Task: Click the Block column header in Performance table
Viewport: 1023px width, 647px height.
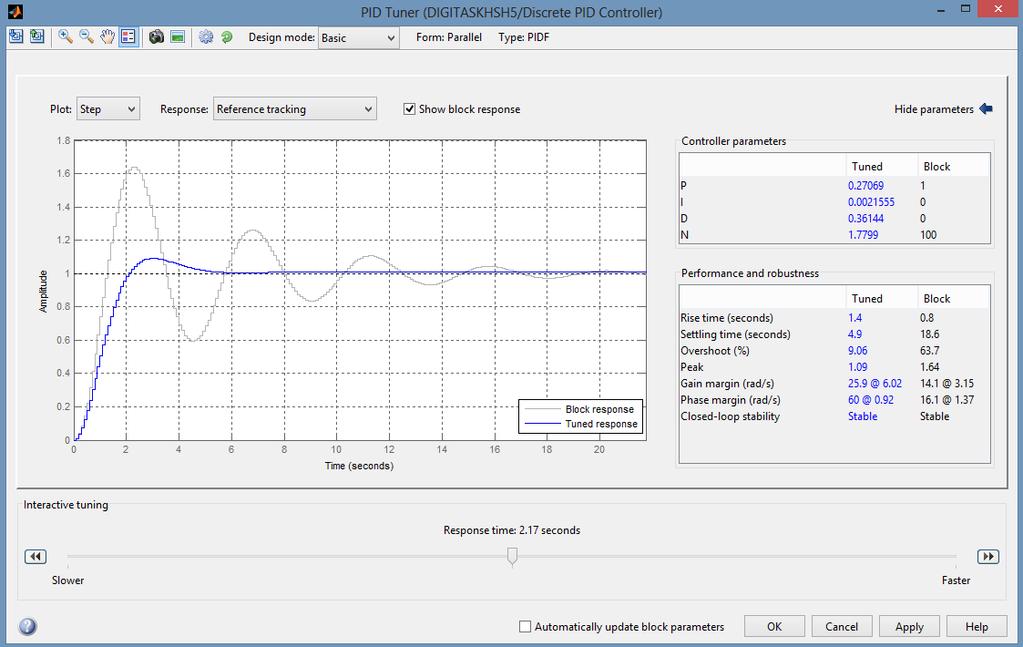Action: 937,299
